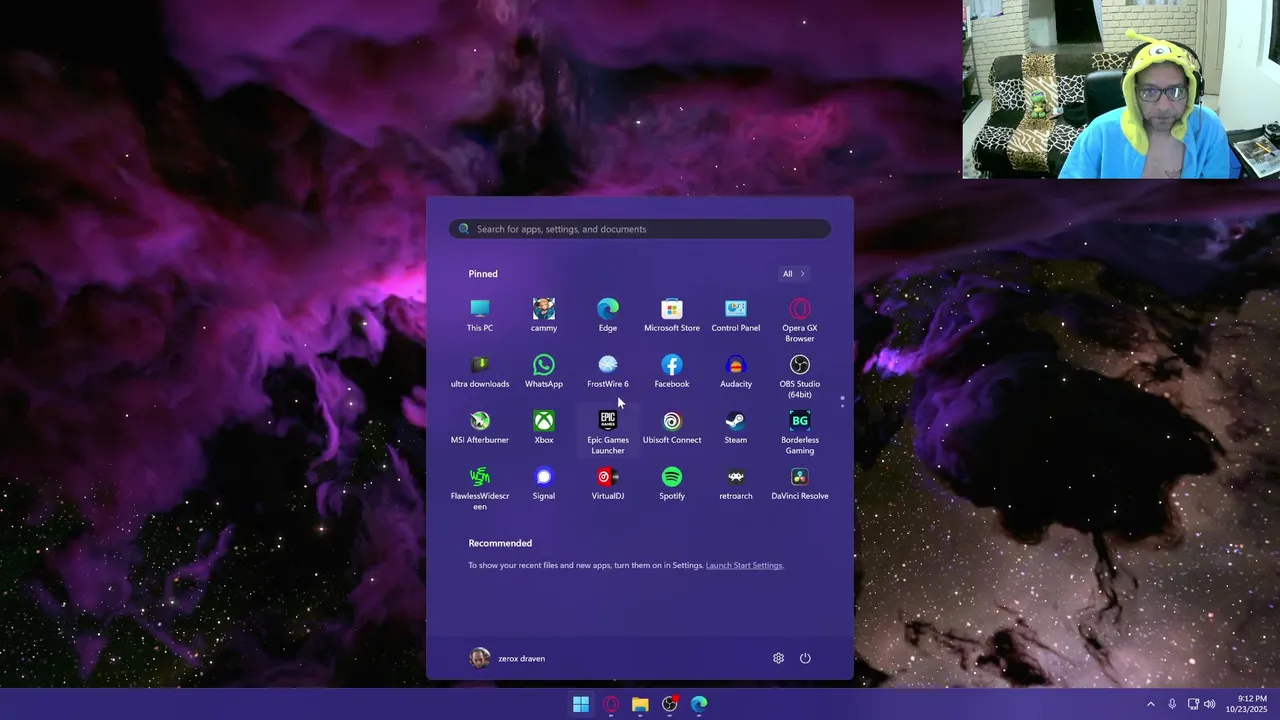The height and width of the screenshot is (720, 1280).
Task: Click the Start menu search box
Action: click(x=640, y=229)
